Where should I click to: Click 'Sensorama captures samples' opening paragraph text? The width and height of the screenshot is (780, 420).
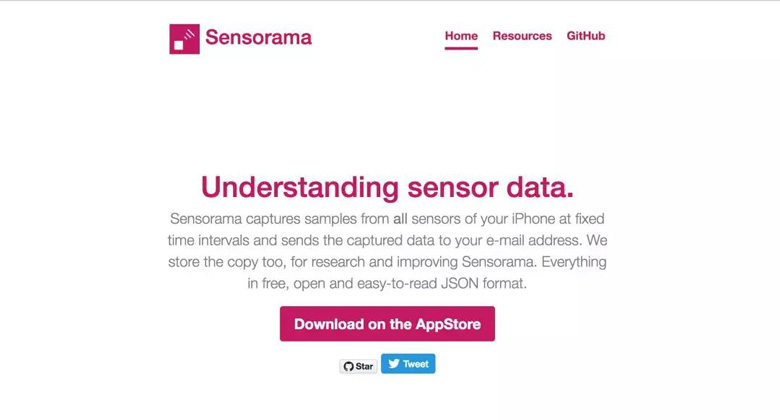click(264, 219)
